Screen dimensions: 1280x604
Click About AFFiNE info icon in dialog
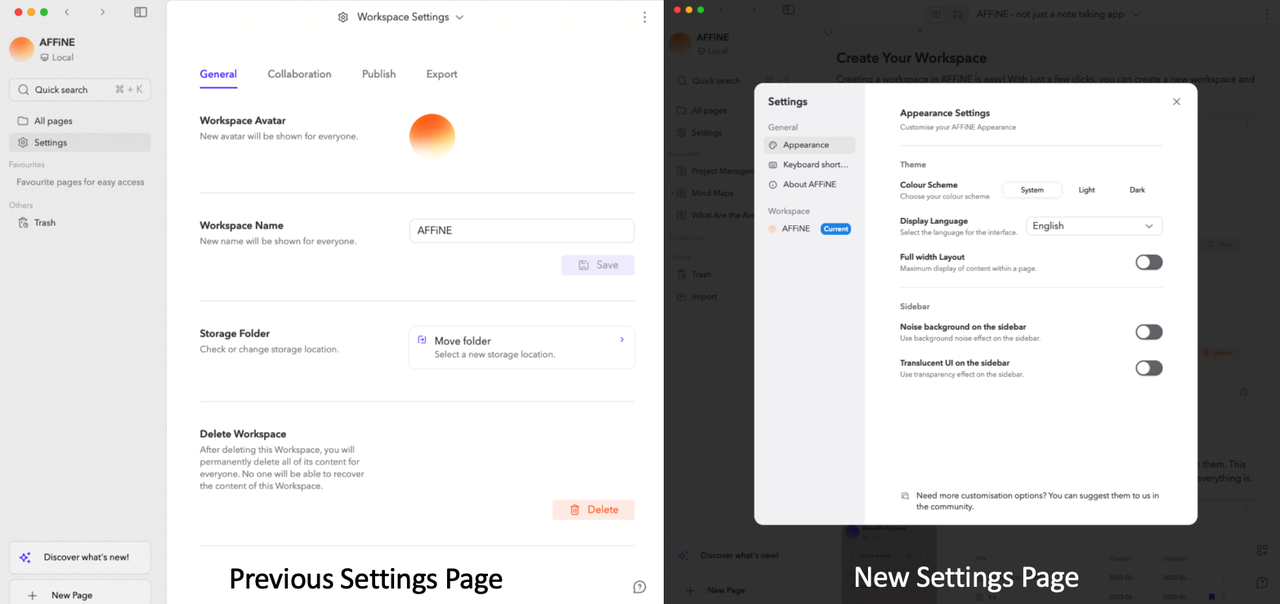click(x=773, y=185)
